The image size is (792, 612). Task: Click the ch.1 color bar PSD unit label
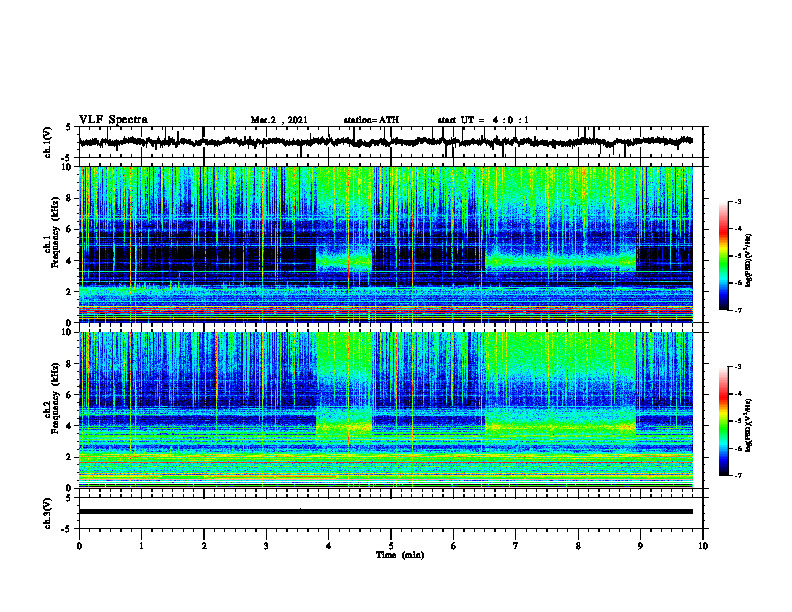click(749, 261)
